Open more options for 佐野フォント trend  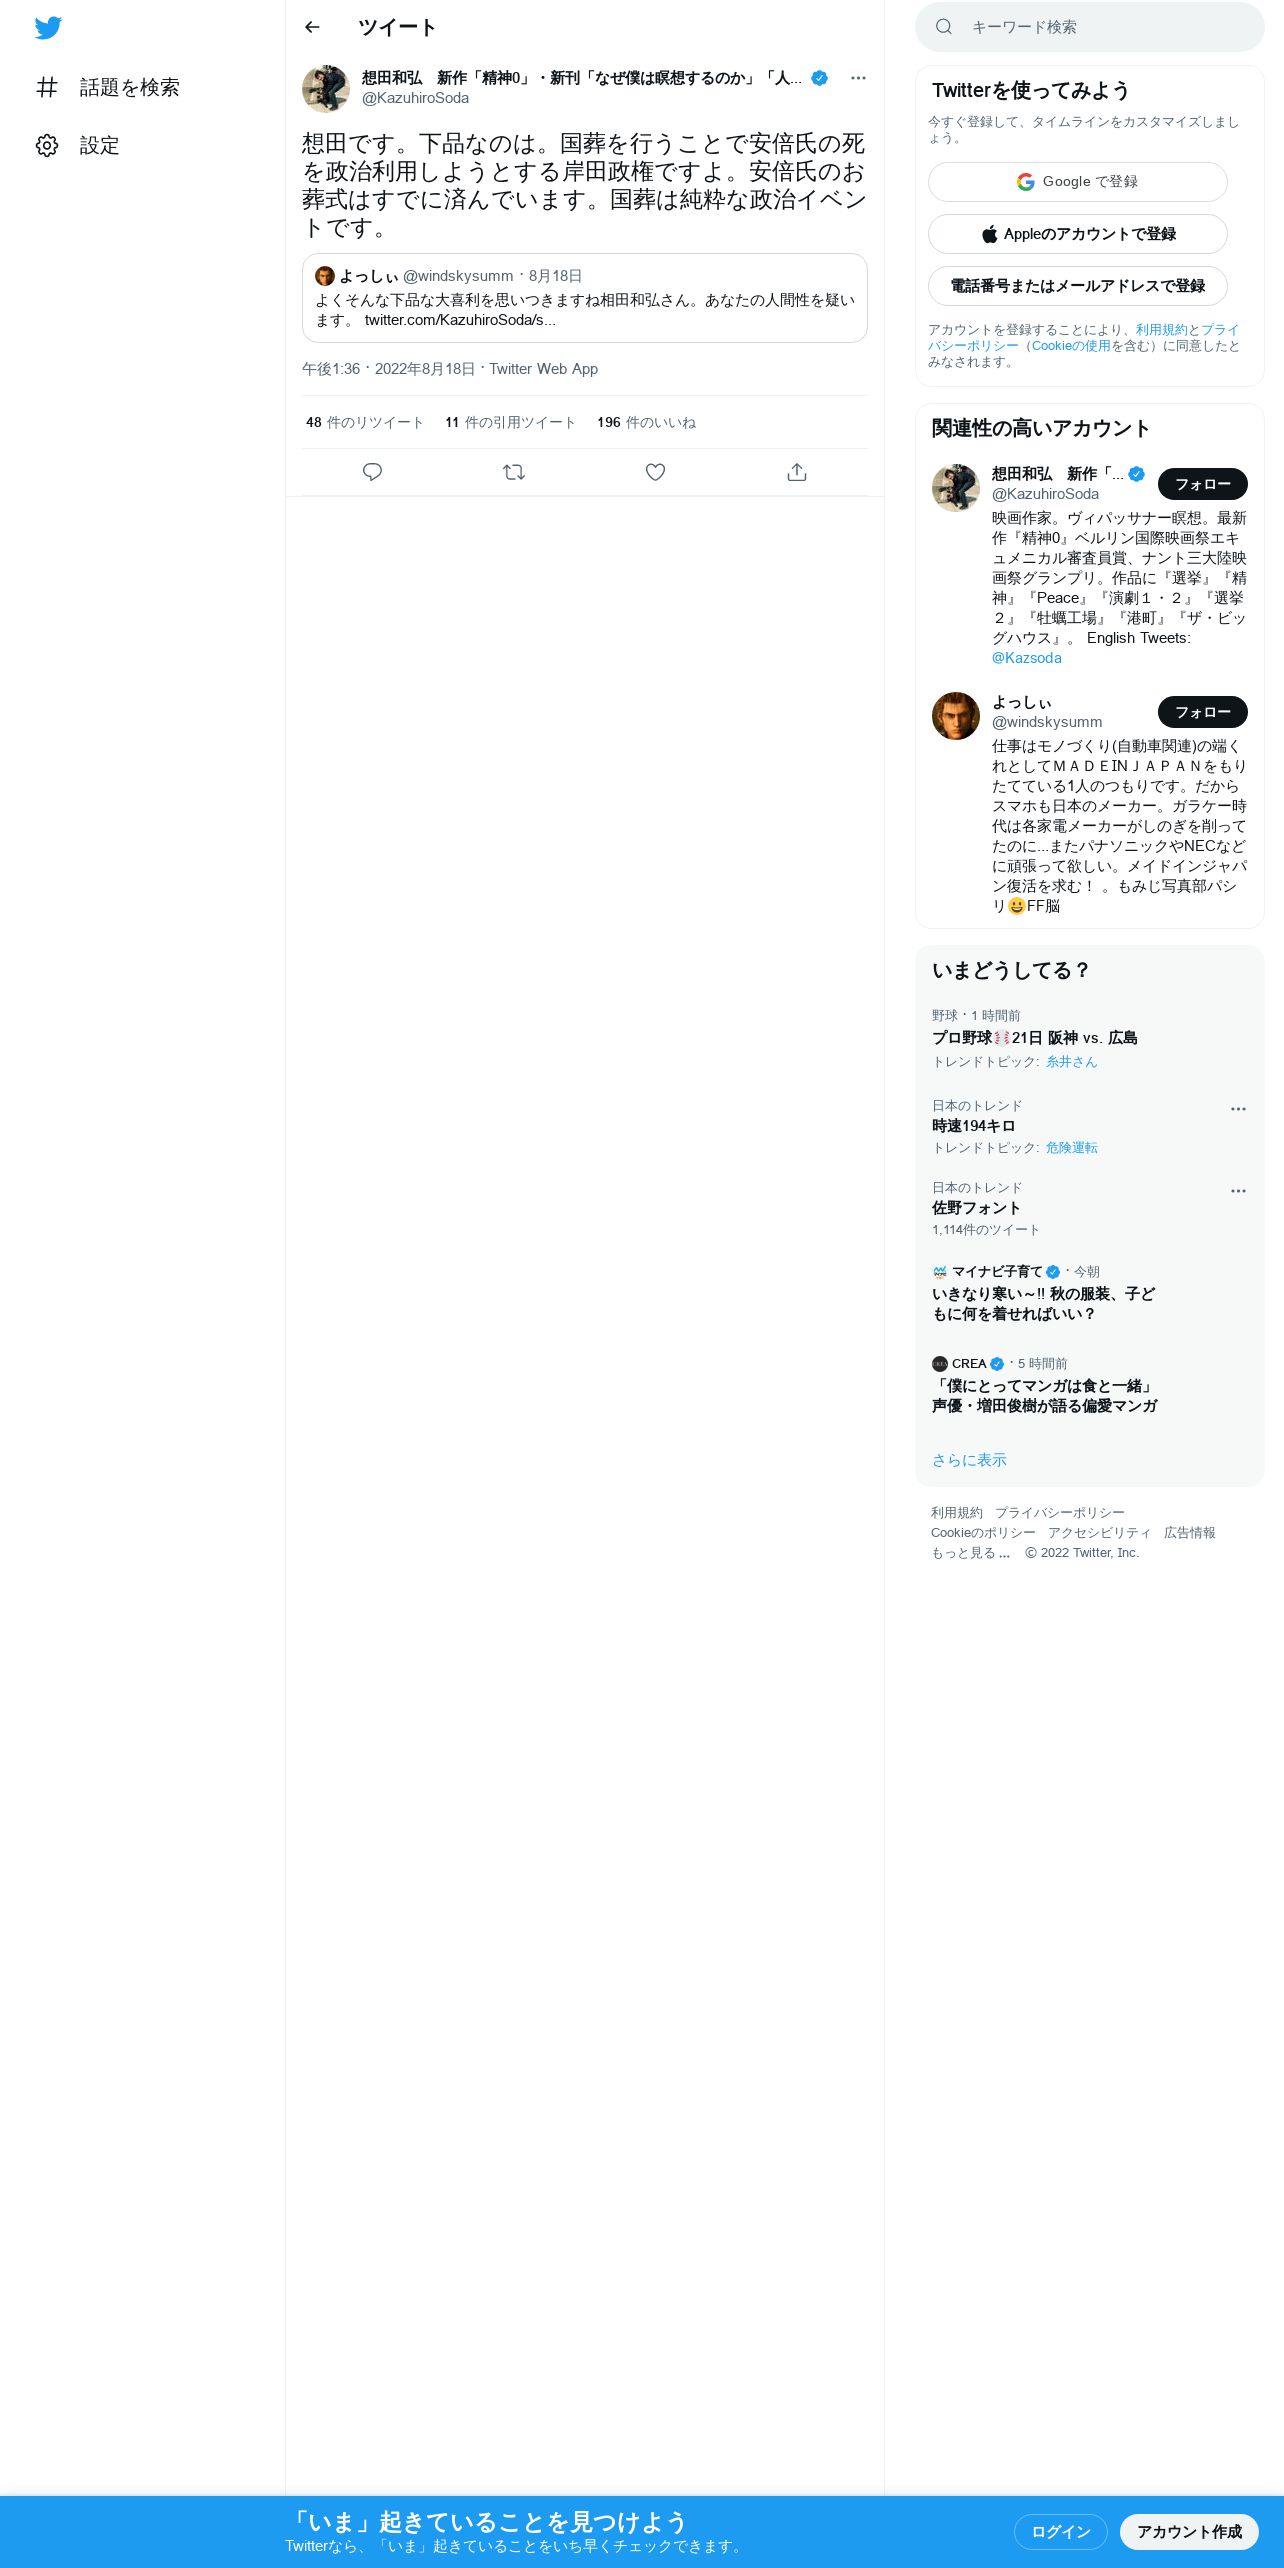point(1238,1191)
